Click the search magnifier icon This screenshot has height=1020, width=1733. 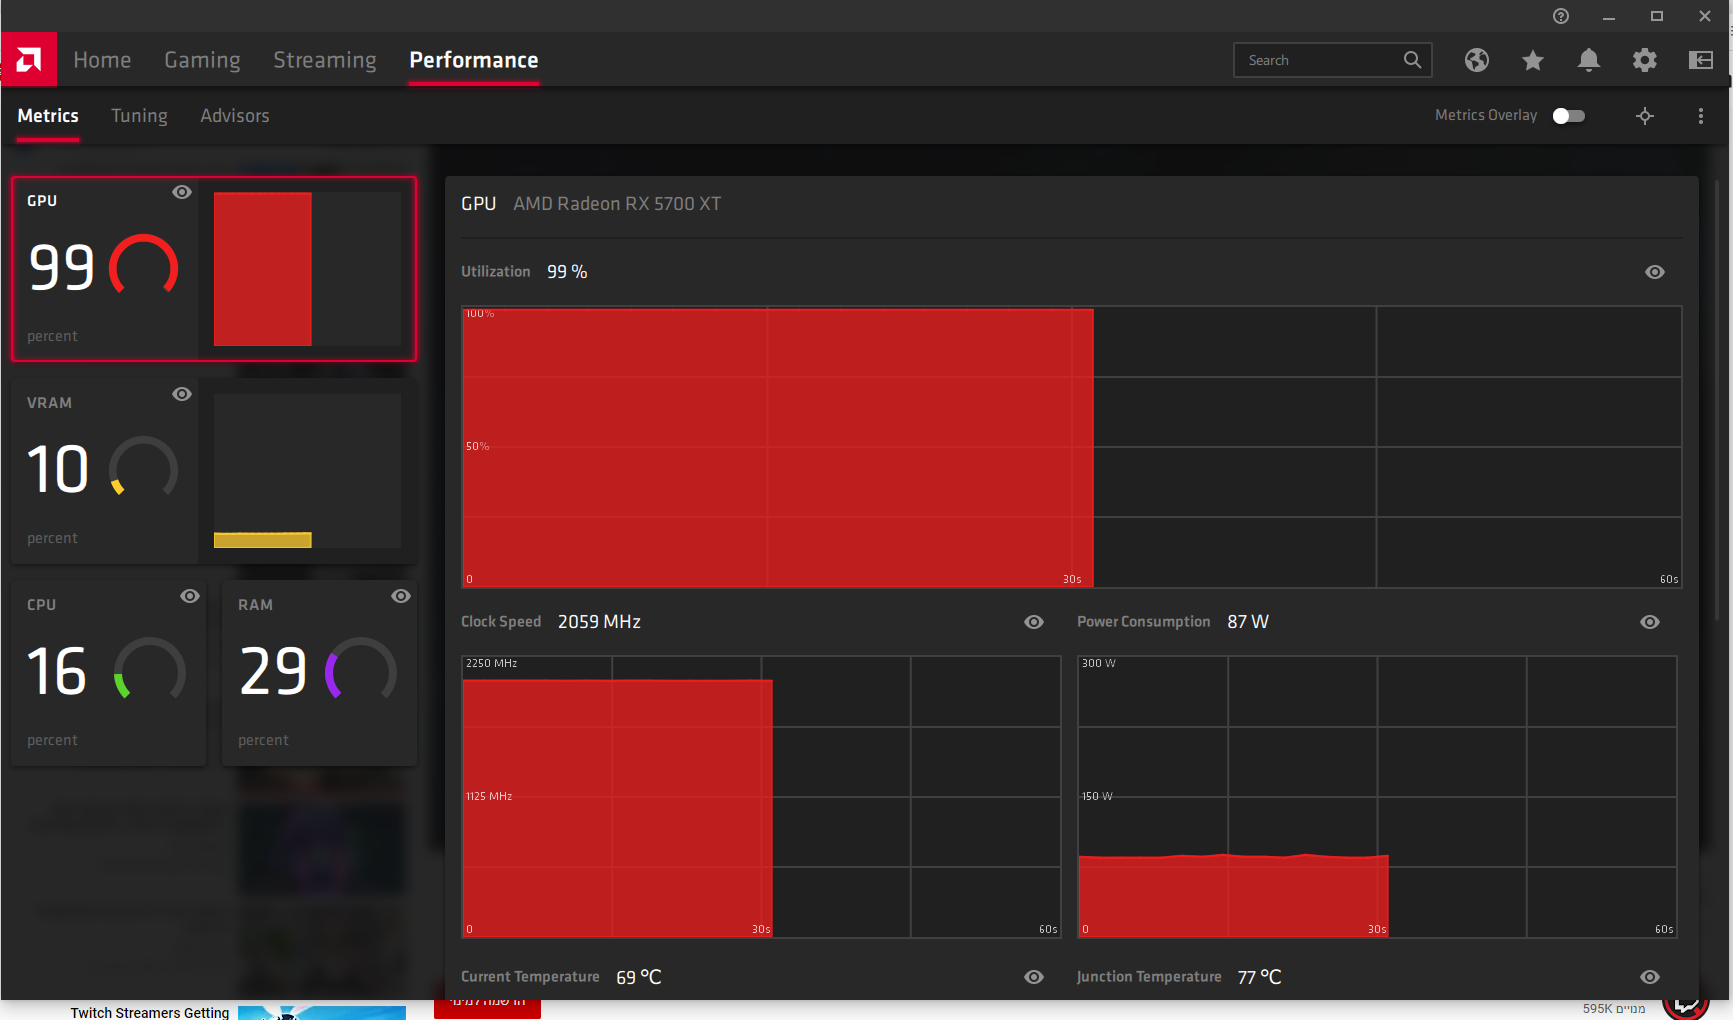[1412, 60]
